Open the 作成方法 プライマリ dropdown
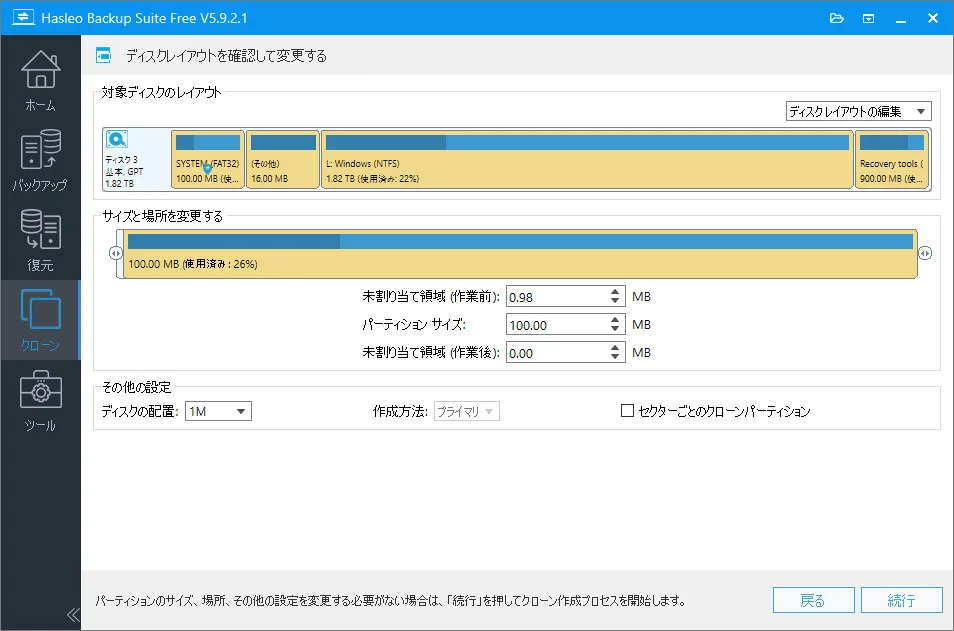This screenshot has width=954, height=631. point(467,411)
